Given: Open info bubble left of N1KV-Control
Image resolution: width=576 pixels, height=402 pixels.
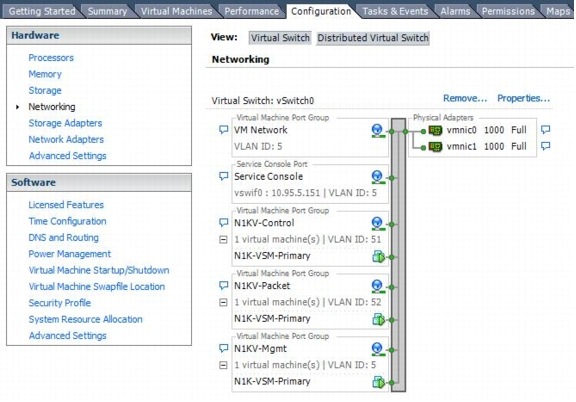Looking at the screenshot, I should tap(223, 222).
